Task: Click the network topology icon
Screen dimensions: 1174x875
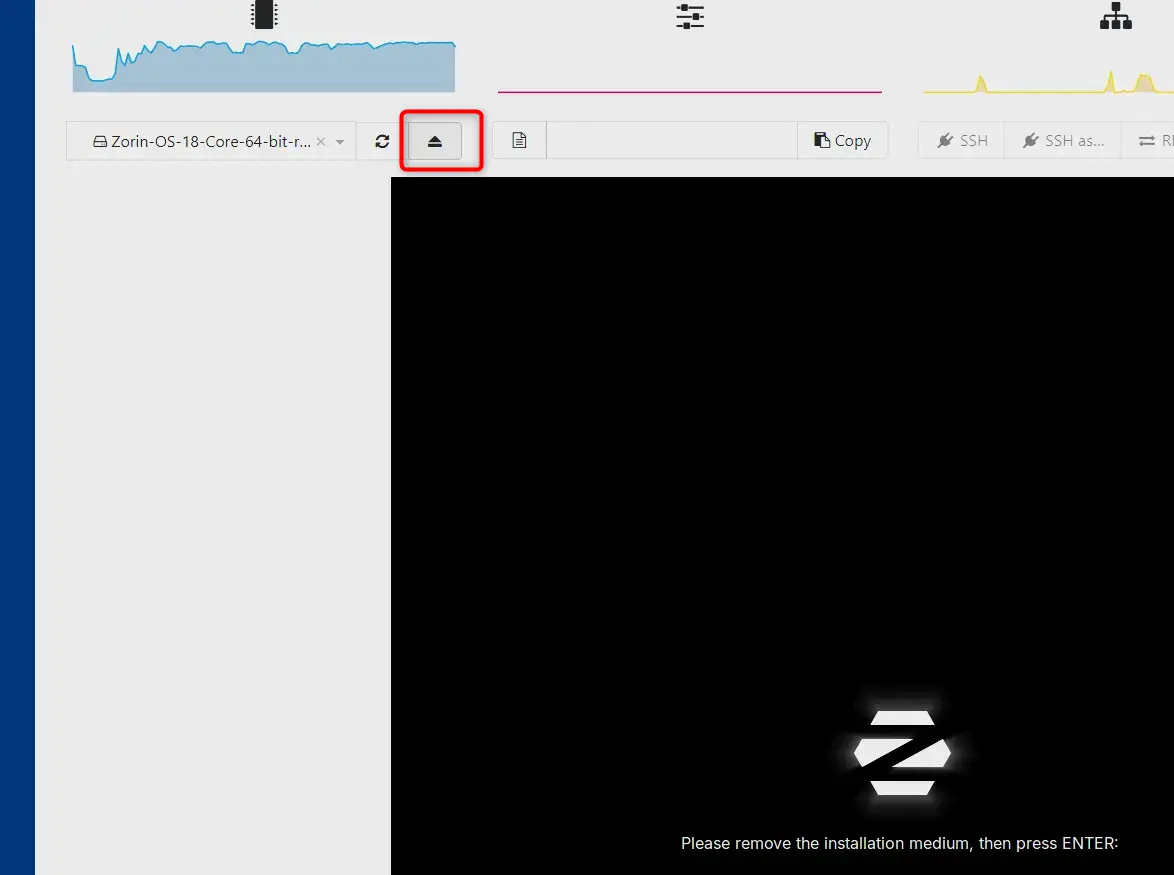Action: point(1115,16)
